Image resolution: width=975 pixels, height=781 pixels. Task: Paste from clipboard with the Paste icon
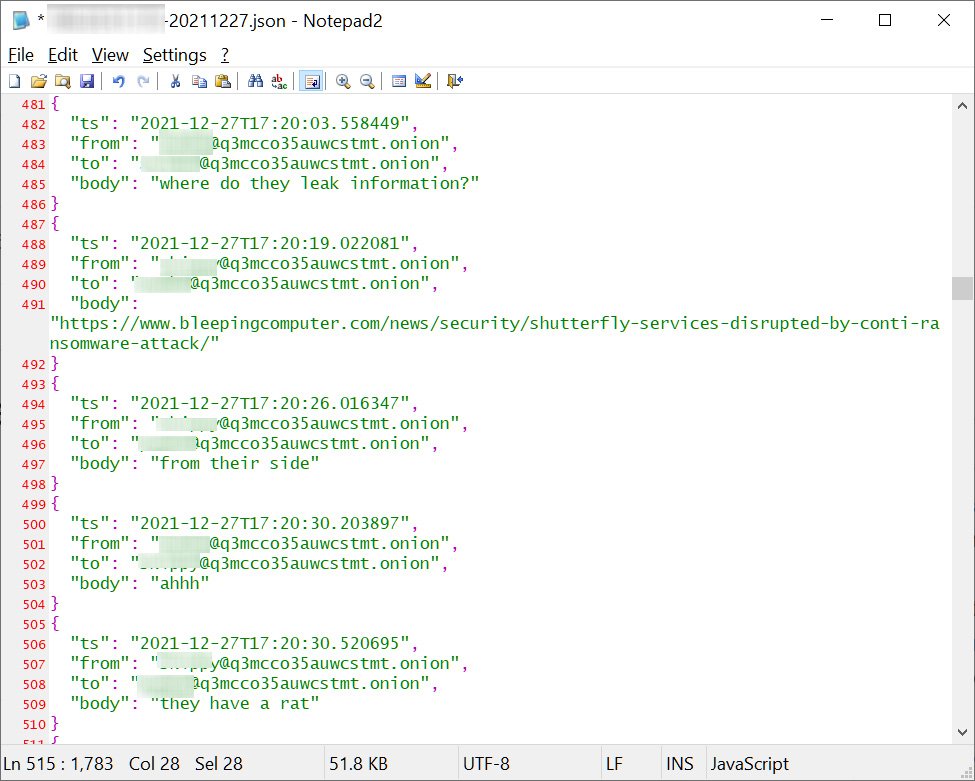(223, 81)
